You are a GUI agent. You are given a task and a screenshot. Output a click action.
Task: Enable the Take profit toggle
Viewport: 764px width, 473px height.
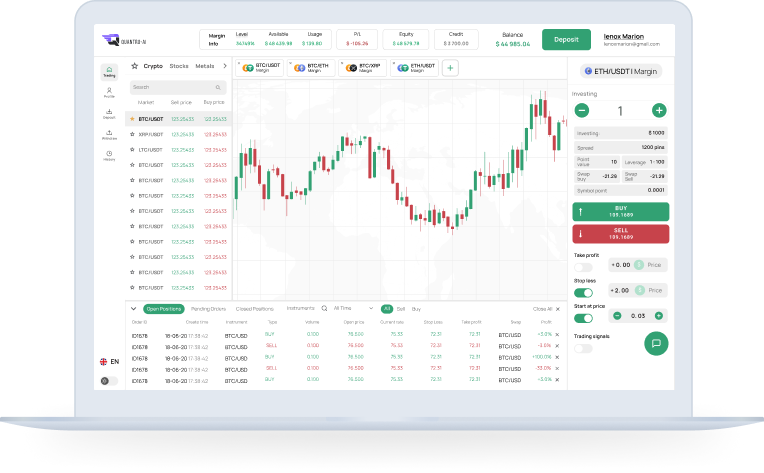pyautogui.click(x=582, y=265)
